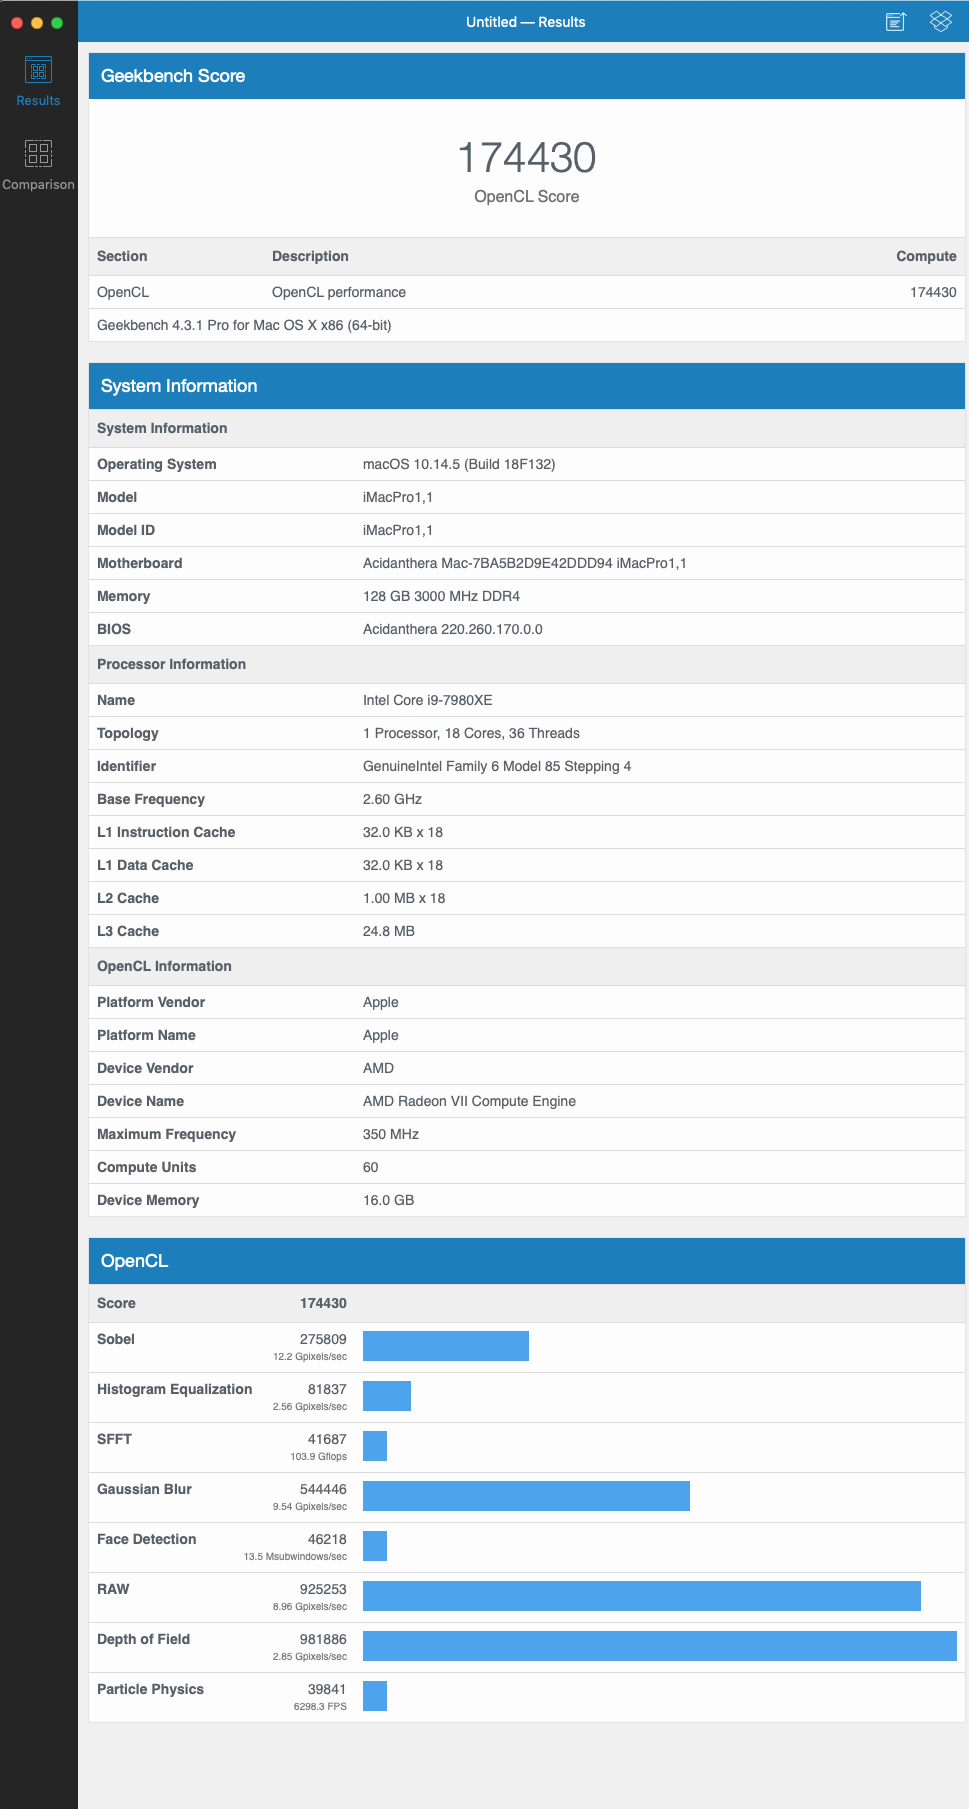Open the Results sidebar view
The width and height of the screenshot is (969, 1809).
[x=38, y=81]
